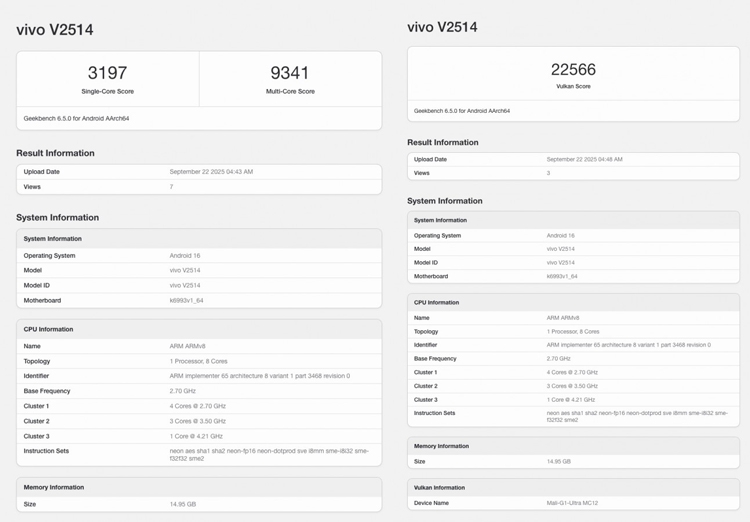The width and height of the screenshot is (750, 522).
Task: Click the Mali-G1-Ultra MC12 device name value
Action: [572, 503]
